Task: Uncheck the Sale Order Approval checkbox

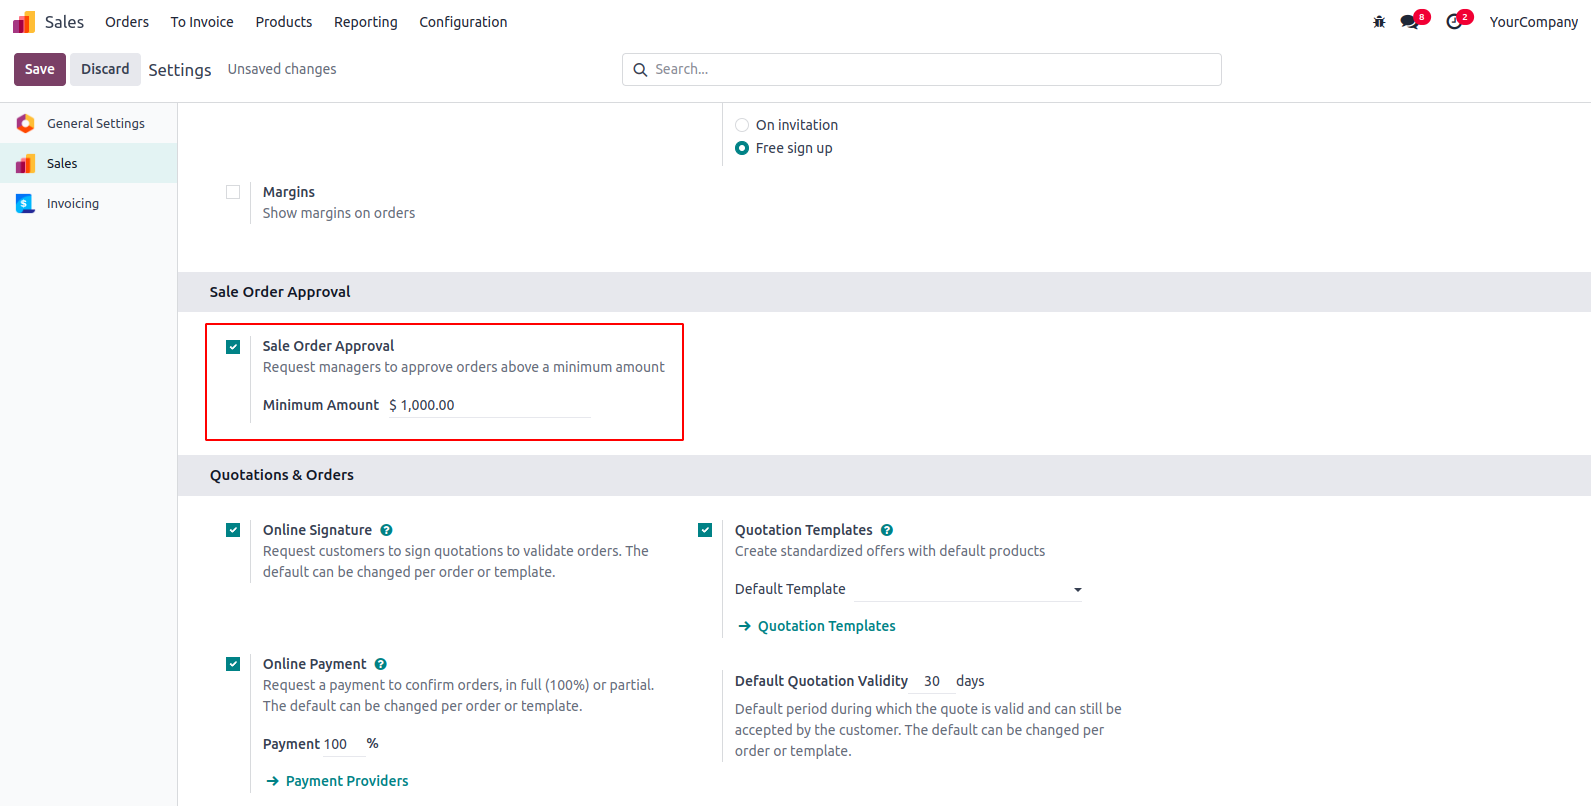Action: point(233,347)
